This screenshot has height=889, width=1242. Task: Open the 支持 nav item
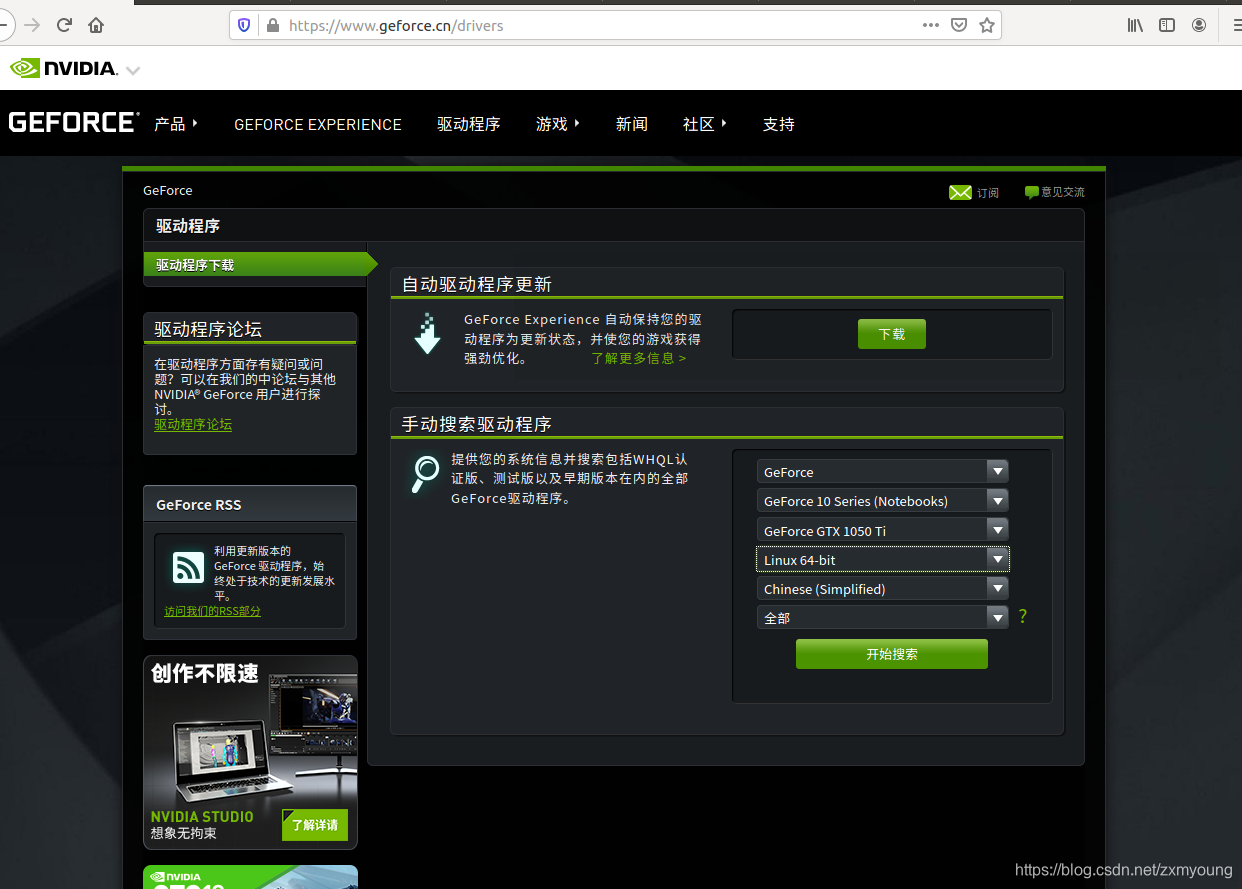pyautogui.click(x=779, y=124)
